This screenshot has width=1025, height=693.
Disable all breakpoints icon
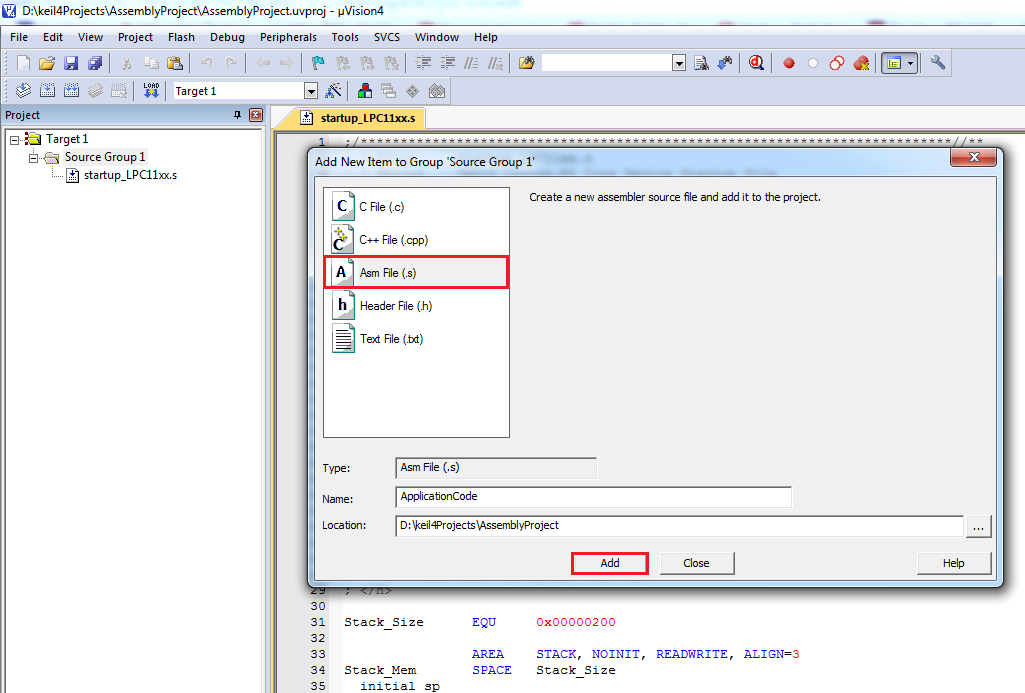click(x=837, y=63)
